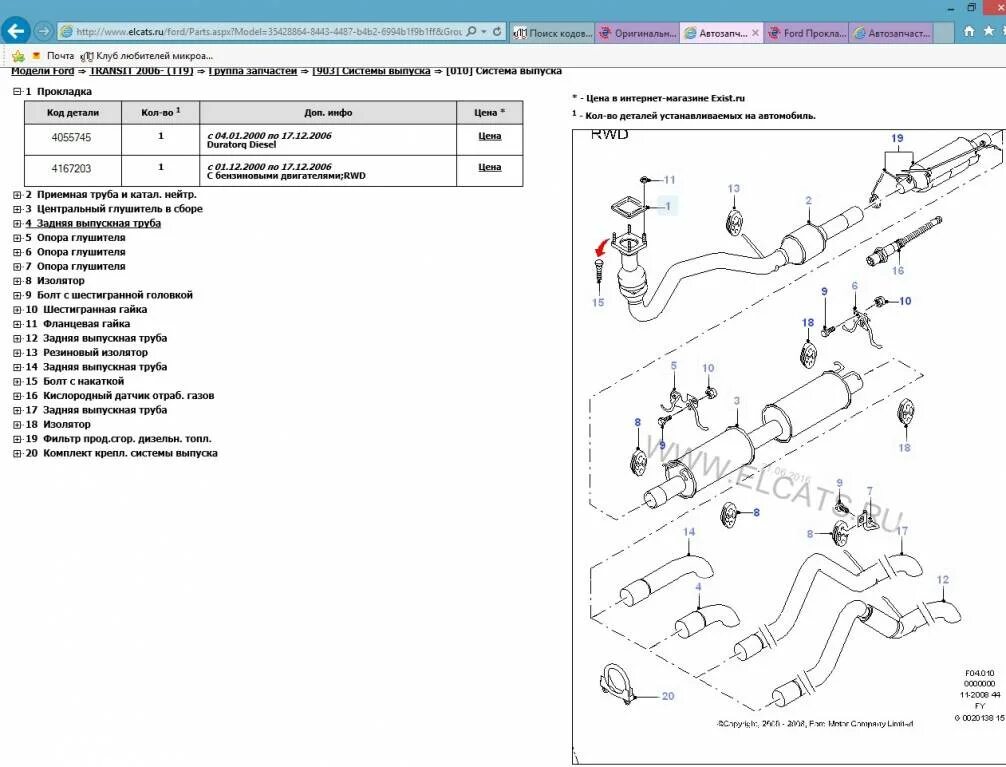
Task: Click the Кол-во column header
Action: pos(160,112)
